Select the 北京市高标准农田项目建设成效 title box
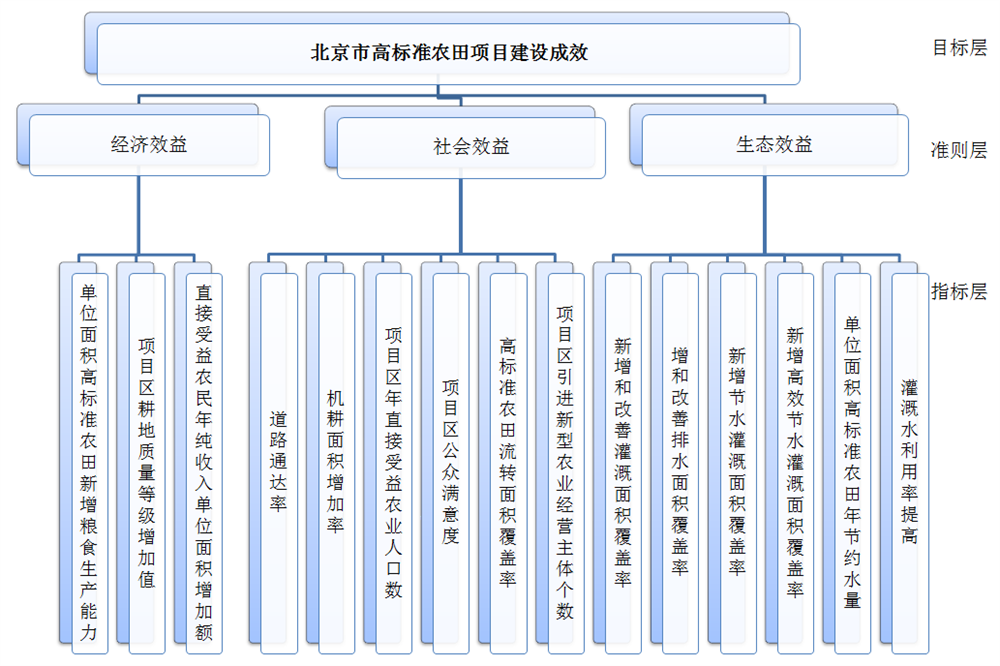Image resolution: width=1000 pixels, height=666 pixels. pos(448,54)
